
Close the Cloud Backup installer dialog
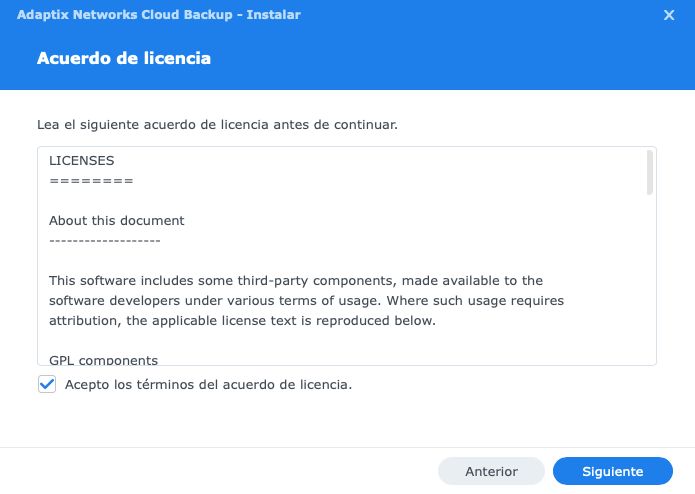point(669,15)
